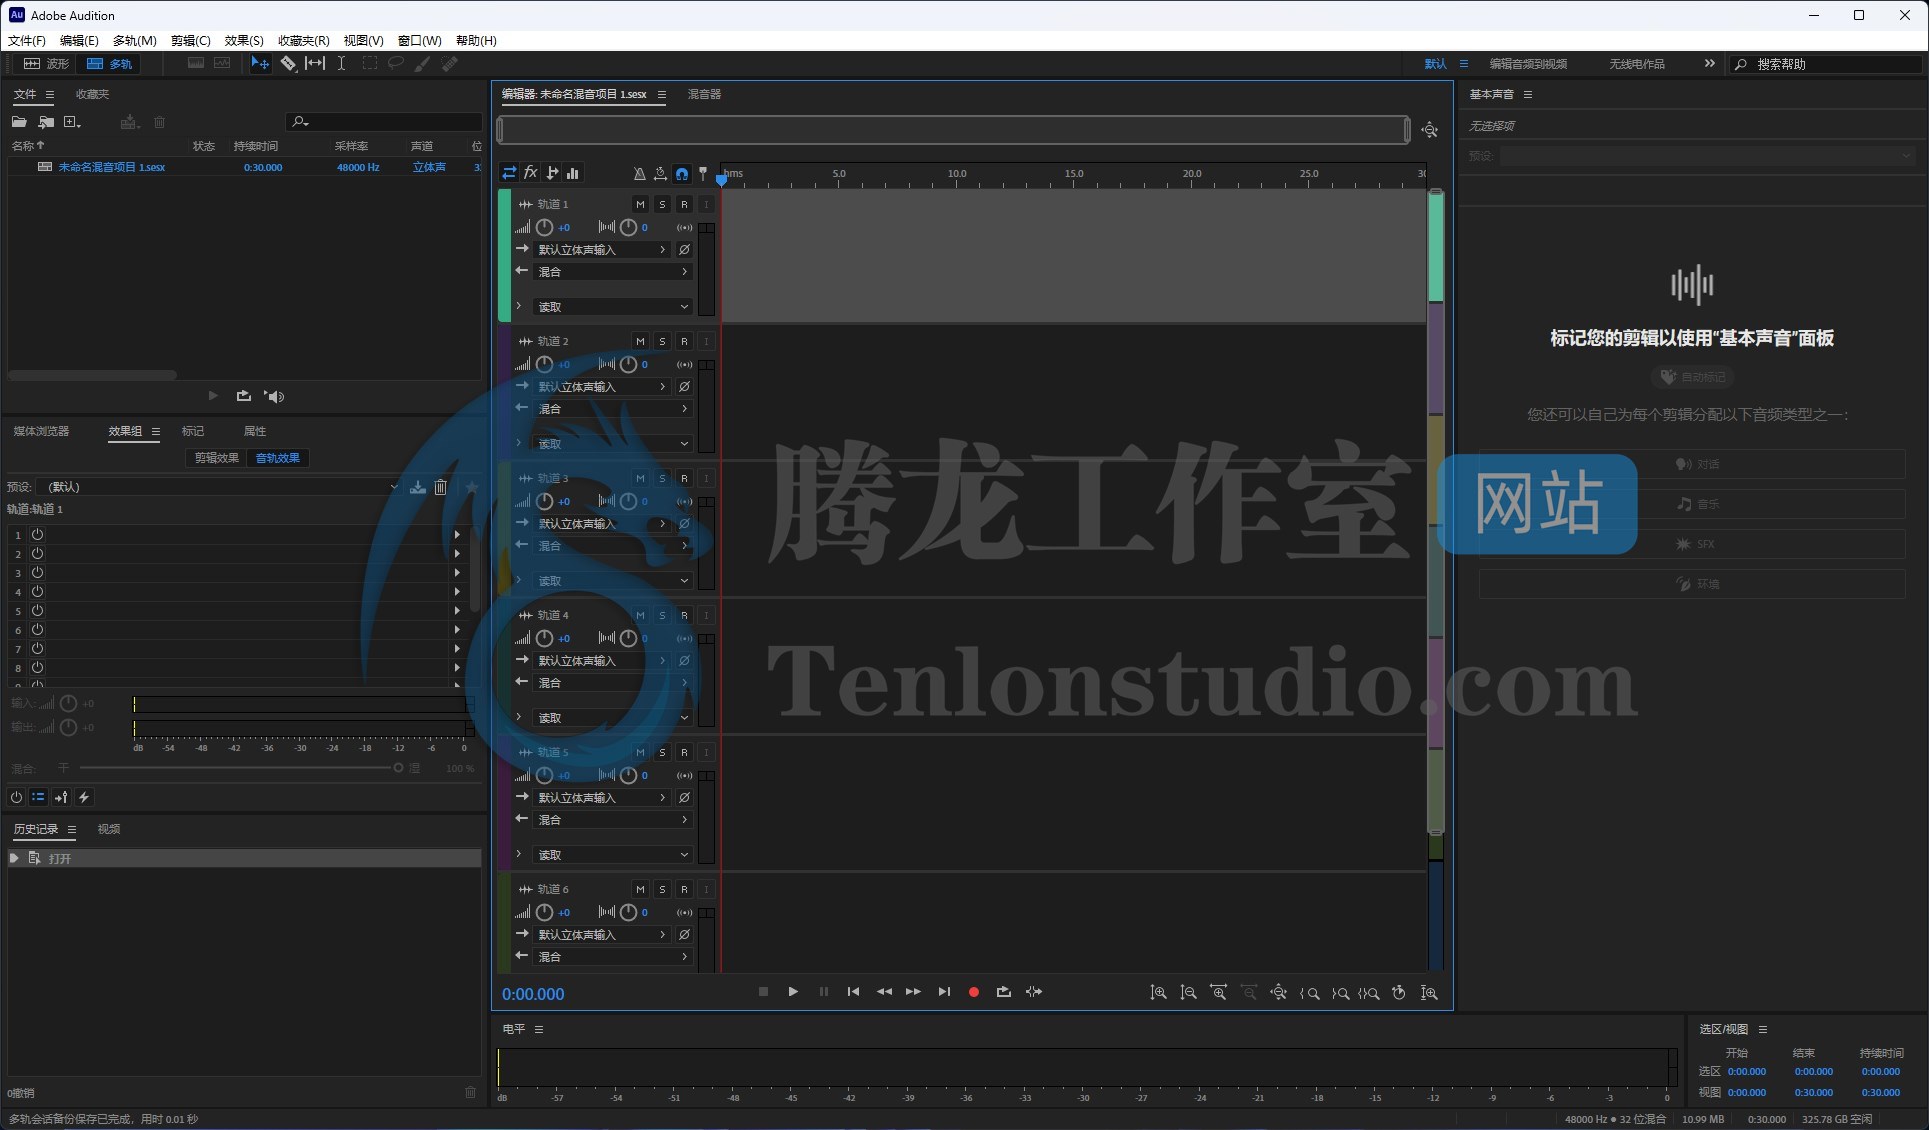Select the Slip tool
The width and height of the screenshot is (1929, 1130).
(315, 63)
